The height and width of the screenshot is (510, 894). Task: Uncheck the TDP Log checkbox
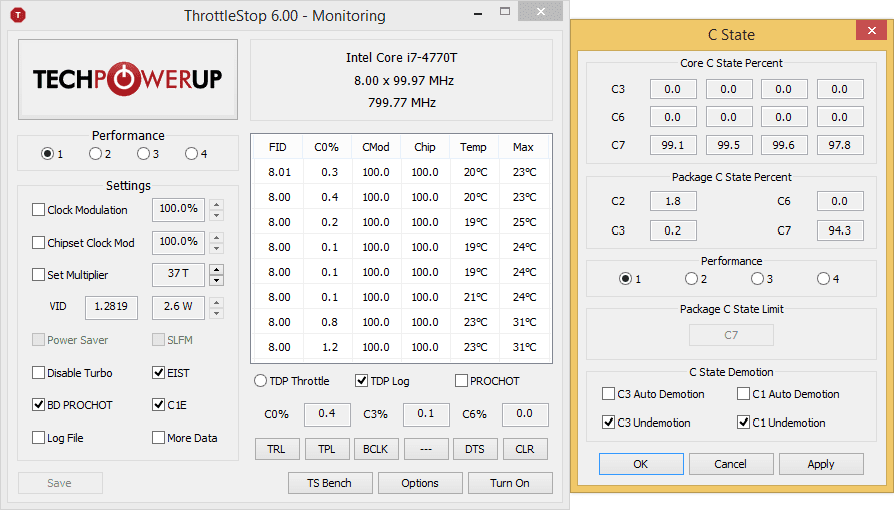[361, 381]
